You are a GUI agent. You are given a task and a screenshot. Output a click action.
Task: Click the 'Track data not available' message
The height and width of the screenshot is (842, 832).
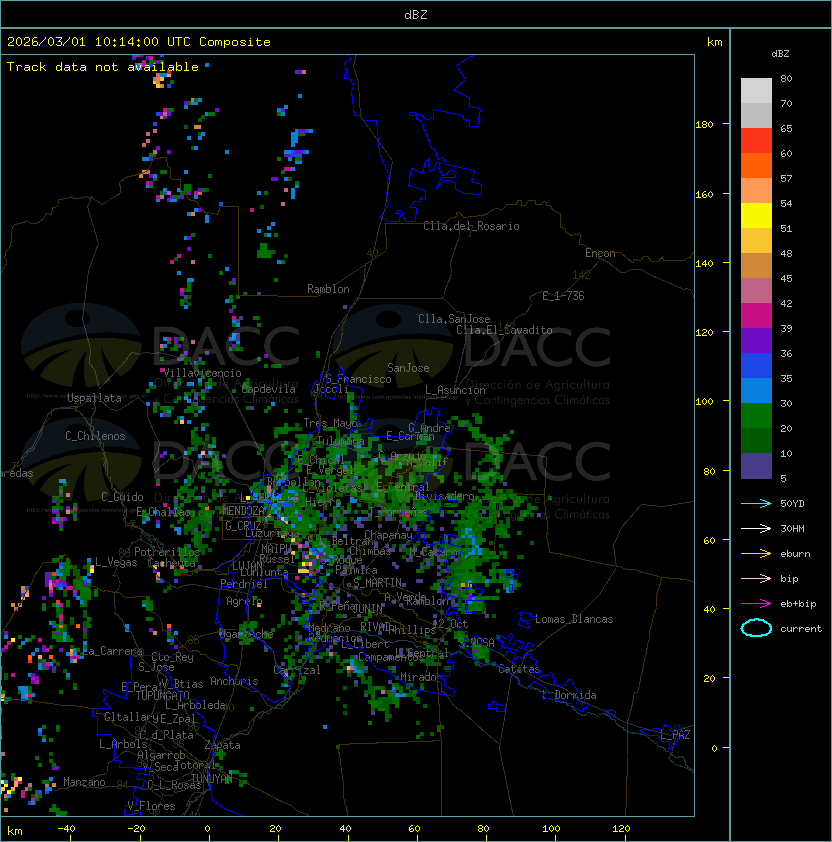[103, 67]
